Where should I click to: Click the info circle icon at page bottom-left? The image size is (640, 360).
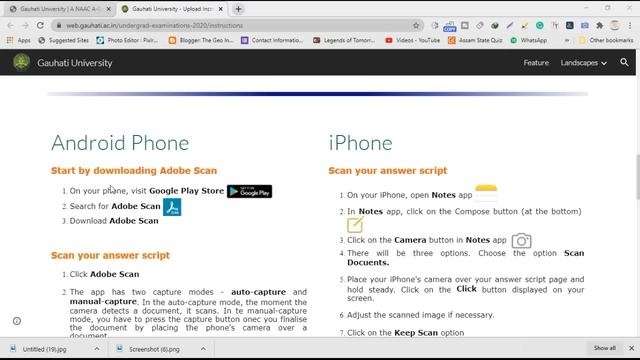pos(17,321)
